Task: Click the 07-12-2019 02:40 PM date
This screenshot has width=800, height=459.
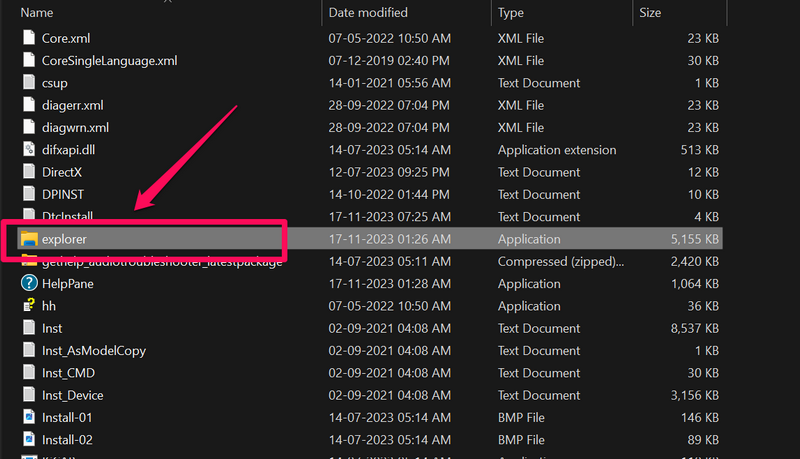Action: coord(389,61)
